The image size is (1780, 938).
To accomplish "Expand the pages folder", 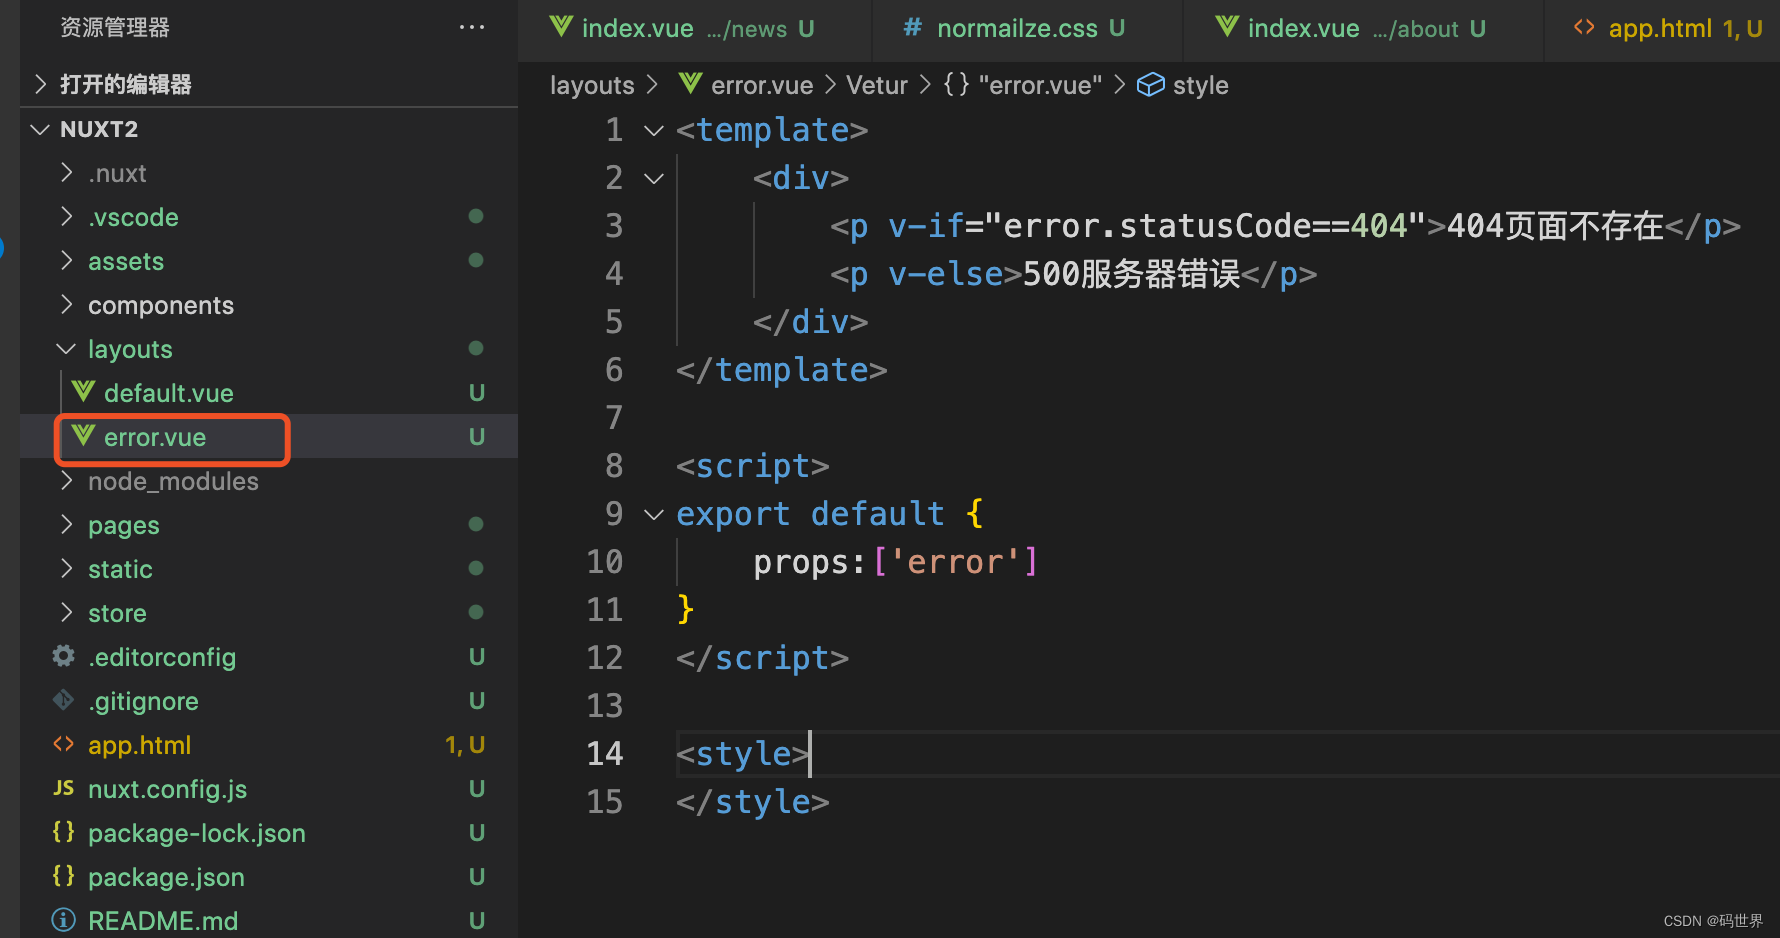I will click(67, 524).
